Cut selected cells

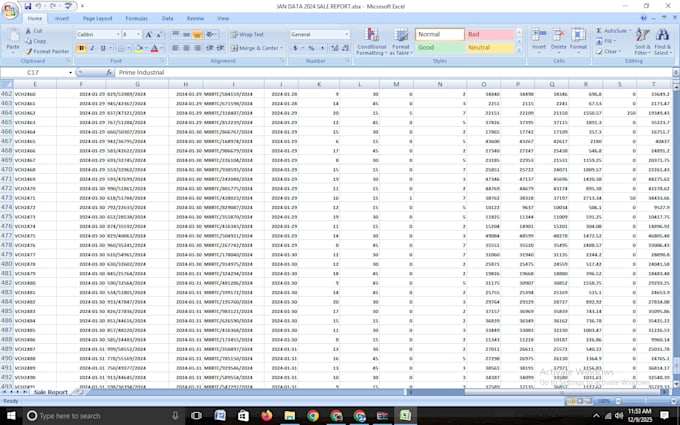(x=34, y=31)
